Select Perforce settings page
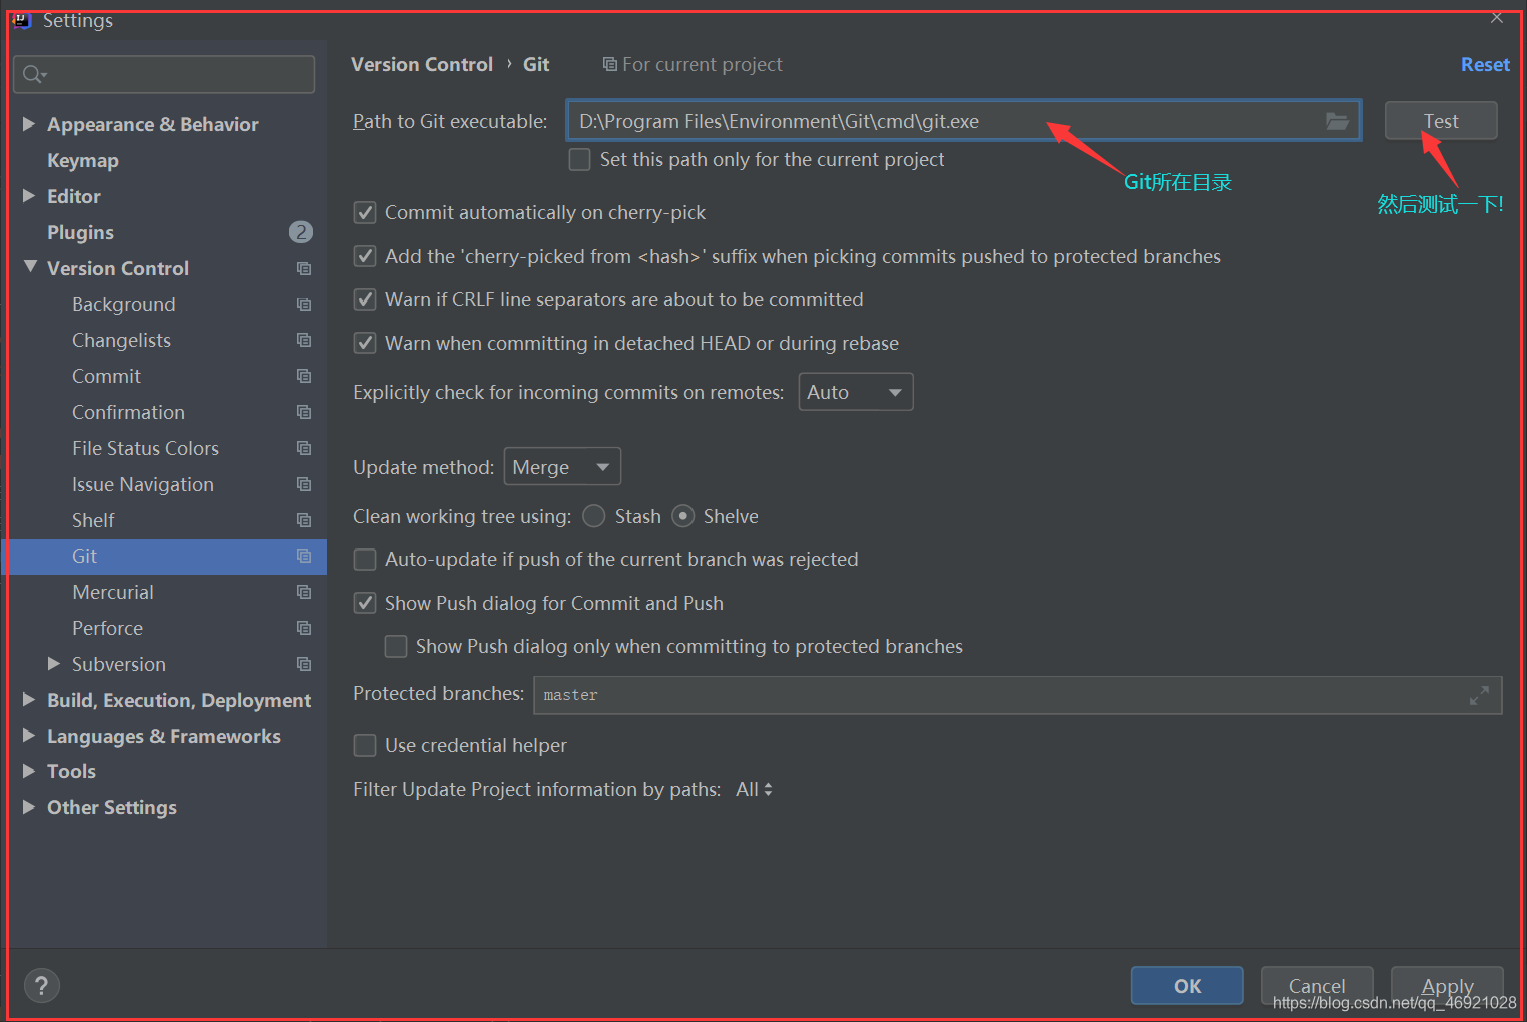 point(107,628)
